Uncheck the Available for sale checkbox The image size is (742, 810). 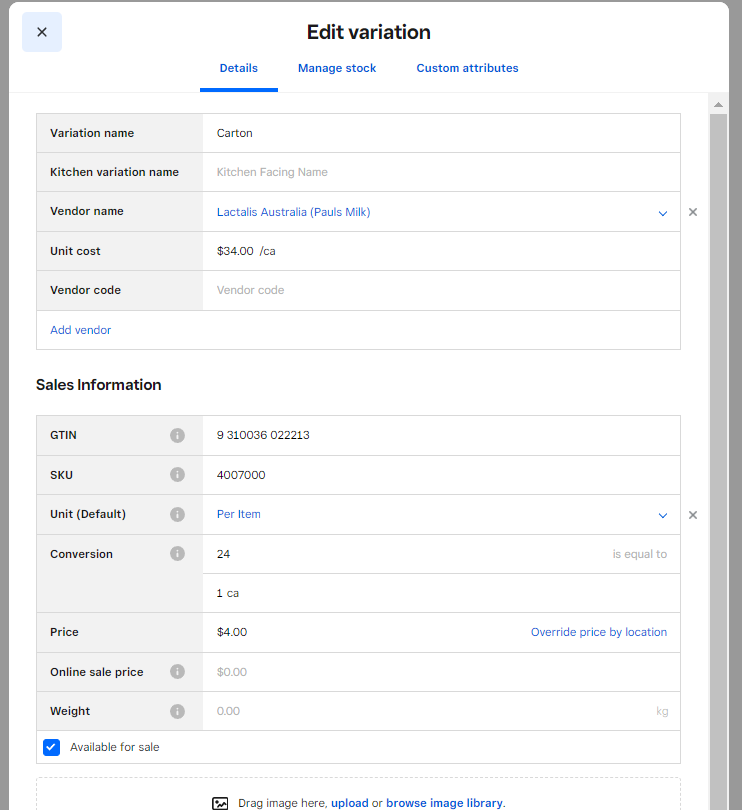click(52, 747)
